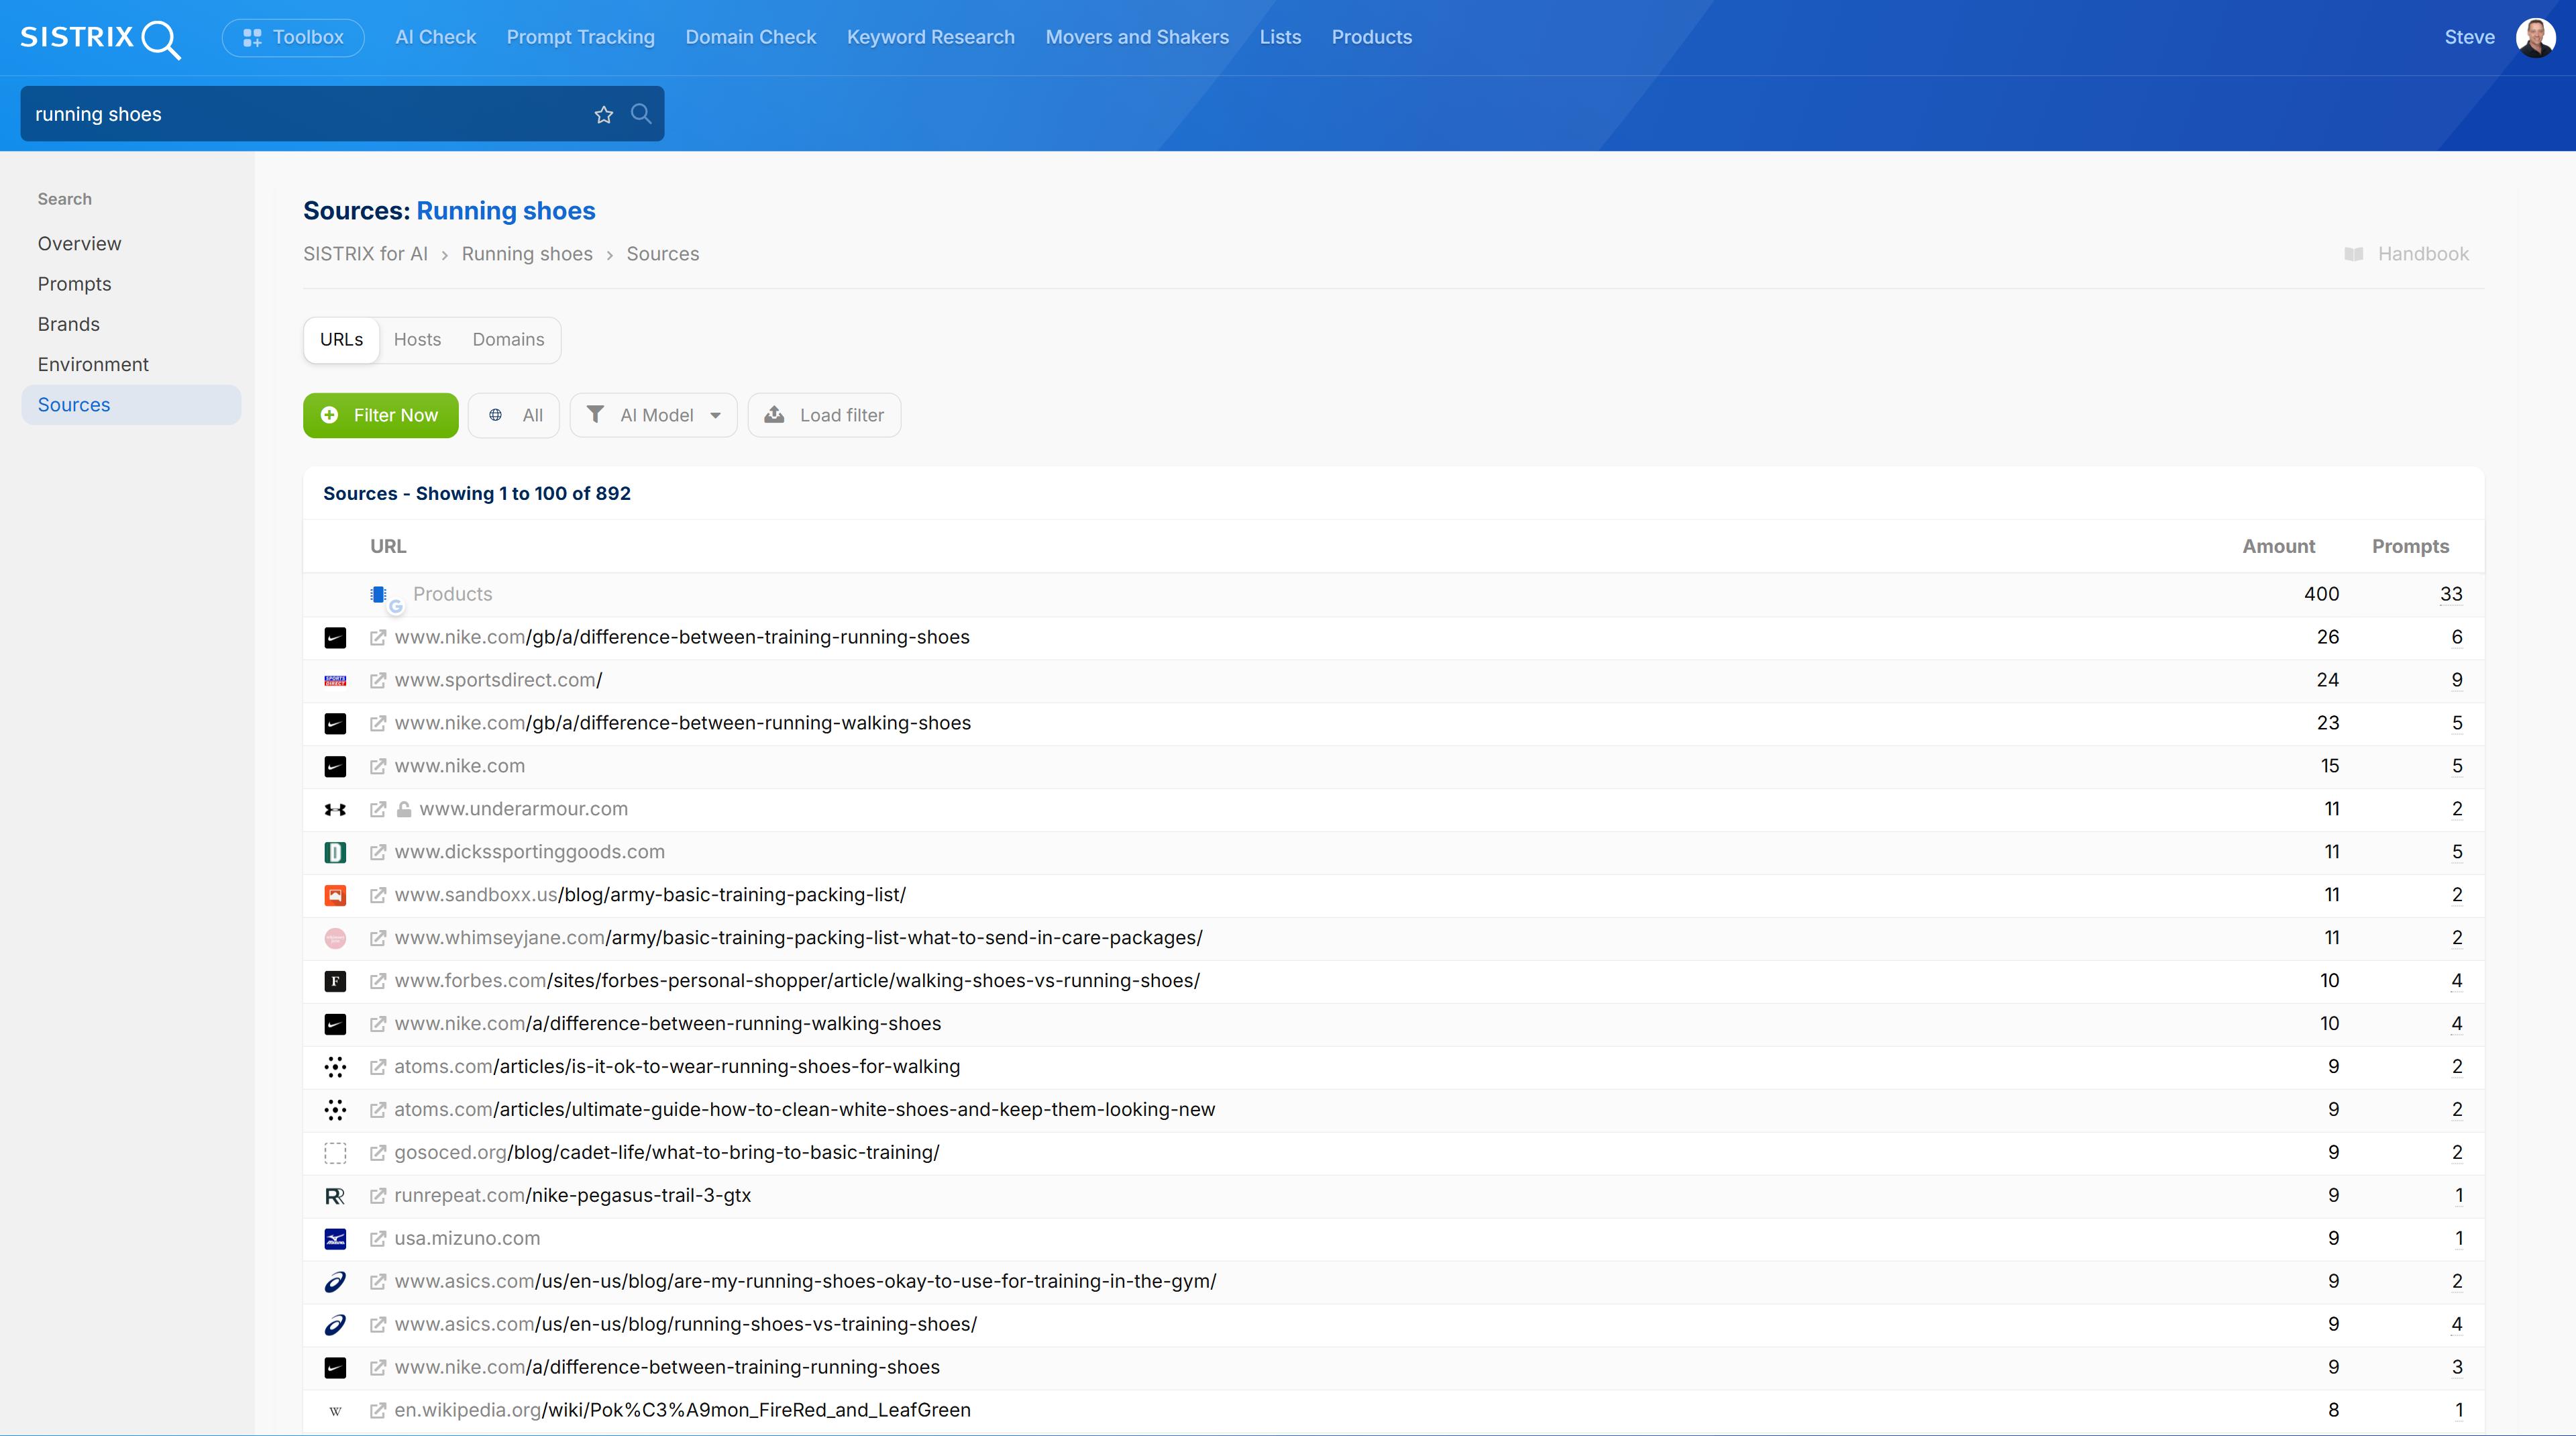Click the running shoes search input field
Viewport: 2576px width, 1436px height.
(300, 114)
